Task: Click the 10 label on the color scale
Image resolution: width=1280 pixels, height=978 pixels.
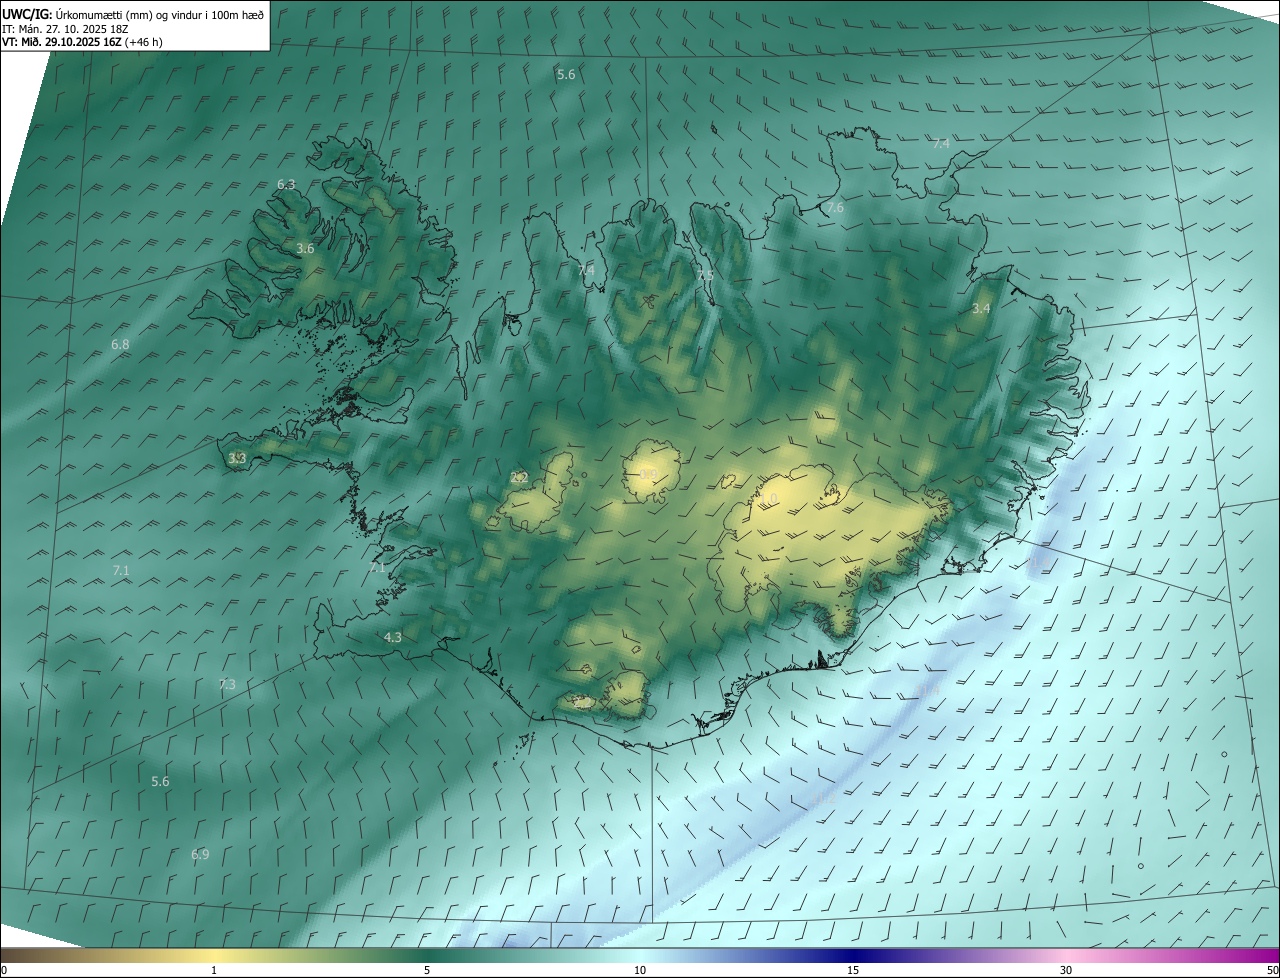Action: [640, 970]
